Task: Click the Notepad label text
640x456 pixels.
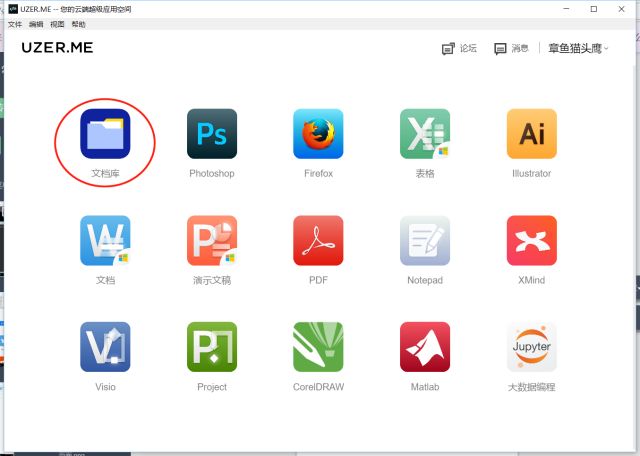Action: [425, 280]
